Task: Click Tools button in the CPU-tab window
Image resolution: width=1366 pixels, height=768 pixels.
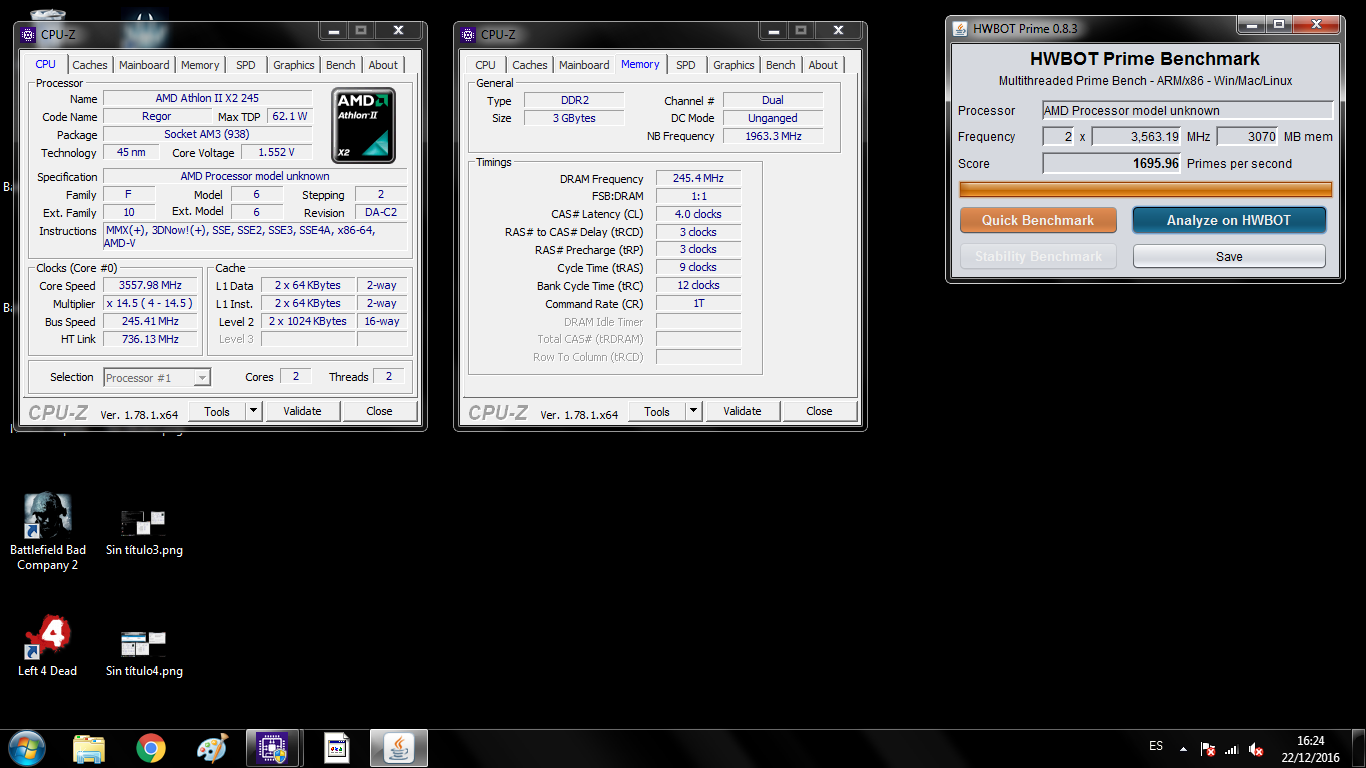Action: pyautogui.click(x=217, y=411)
